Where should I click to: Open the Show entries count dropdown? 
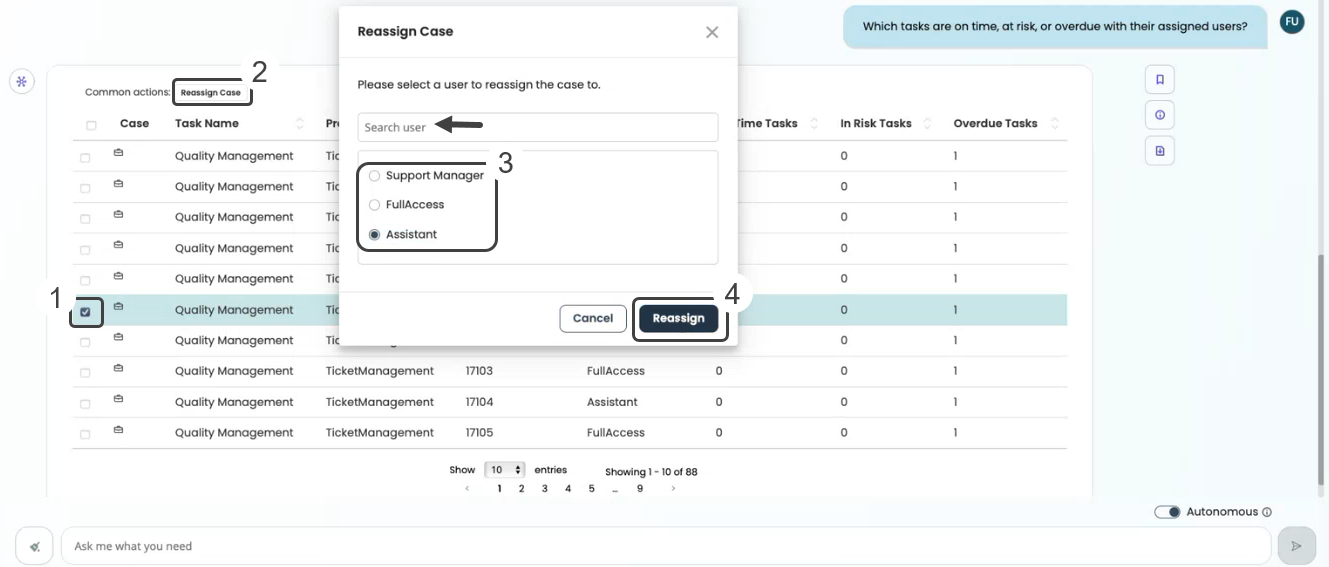505,470
